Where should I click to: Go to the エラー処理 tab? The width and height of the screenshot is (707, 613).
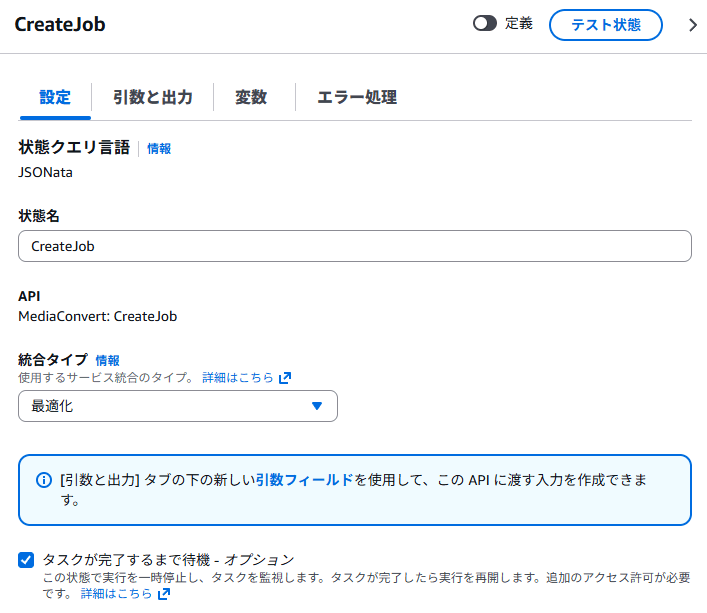357,97
